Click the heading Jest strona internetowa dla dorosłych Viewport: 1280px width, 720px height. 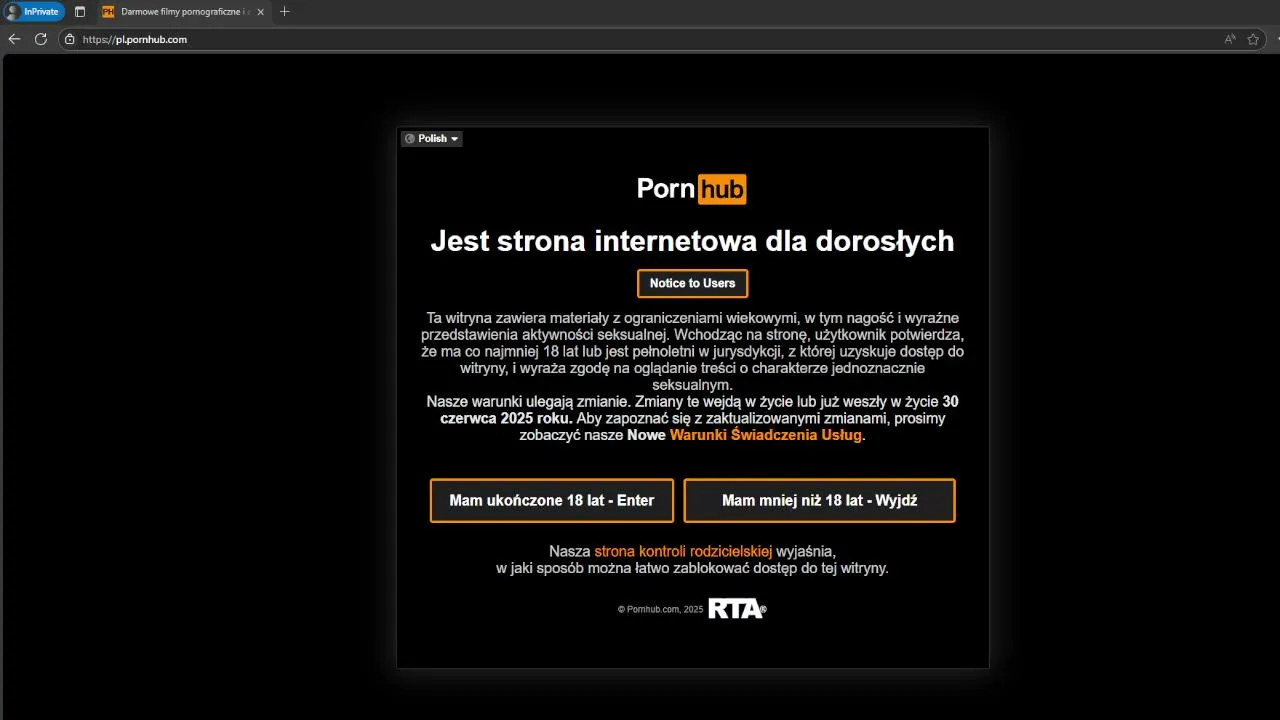pos(692,241)
